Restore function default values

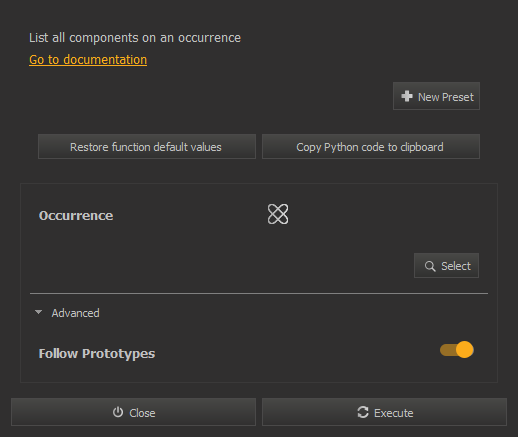click(x=147, y=147)
